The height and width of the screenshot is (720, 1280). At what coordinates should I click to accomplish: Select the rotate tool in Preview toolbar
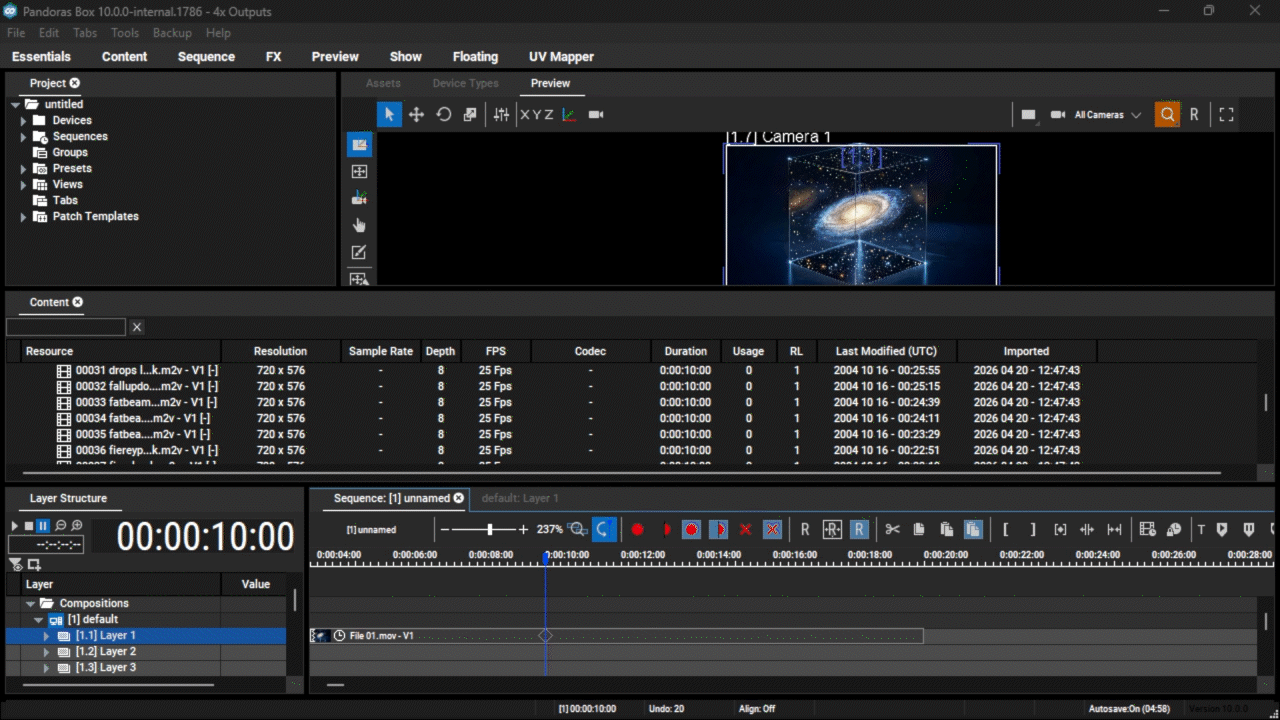(x=444, y=115)
